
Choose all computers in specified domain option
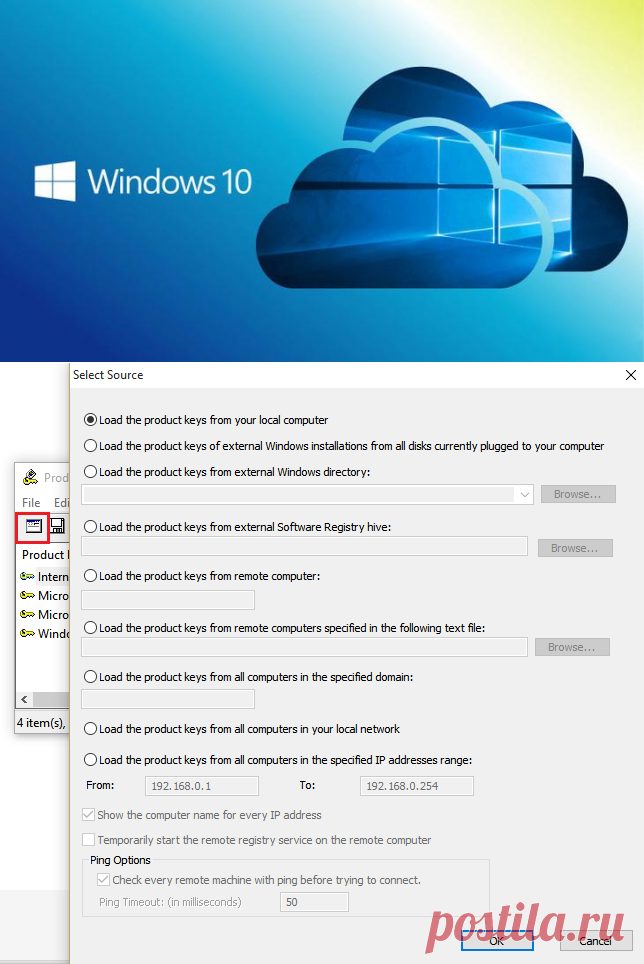tap(90, 677)
